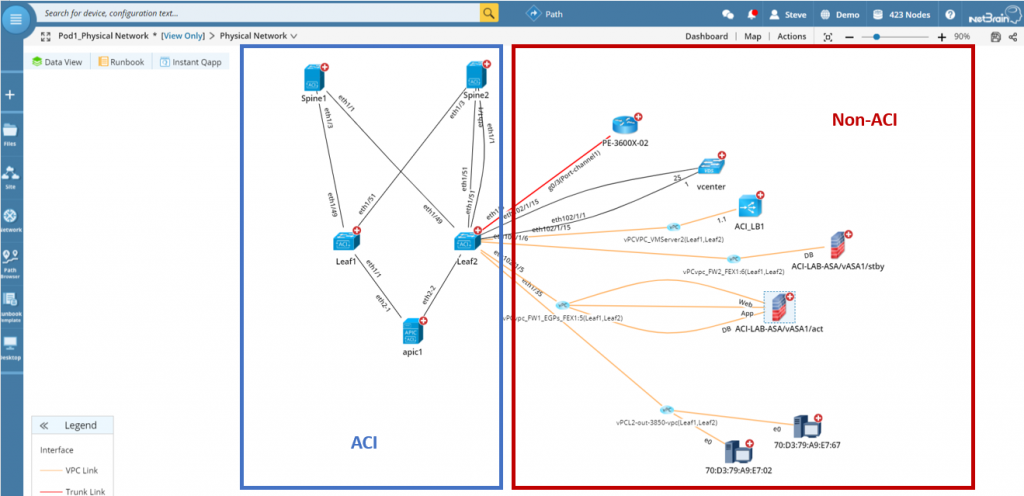
Task: Click the VPC Link legend entry
Action: click(70, 470)
